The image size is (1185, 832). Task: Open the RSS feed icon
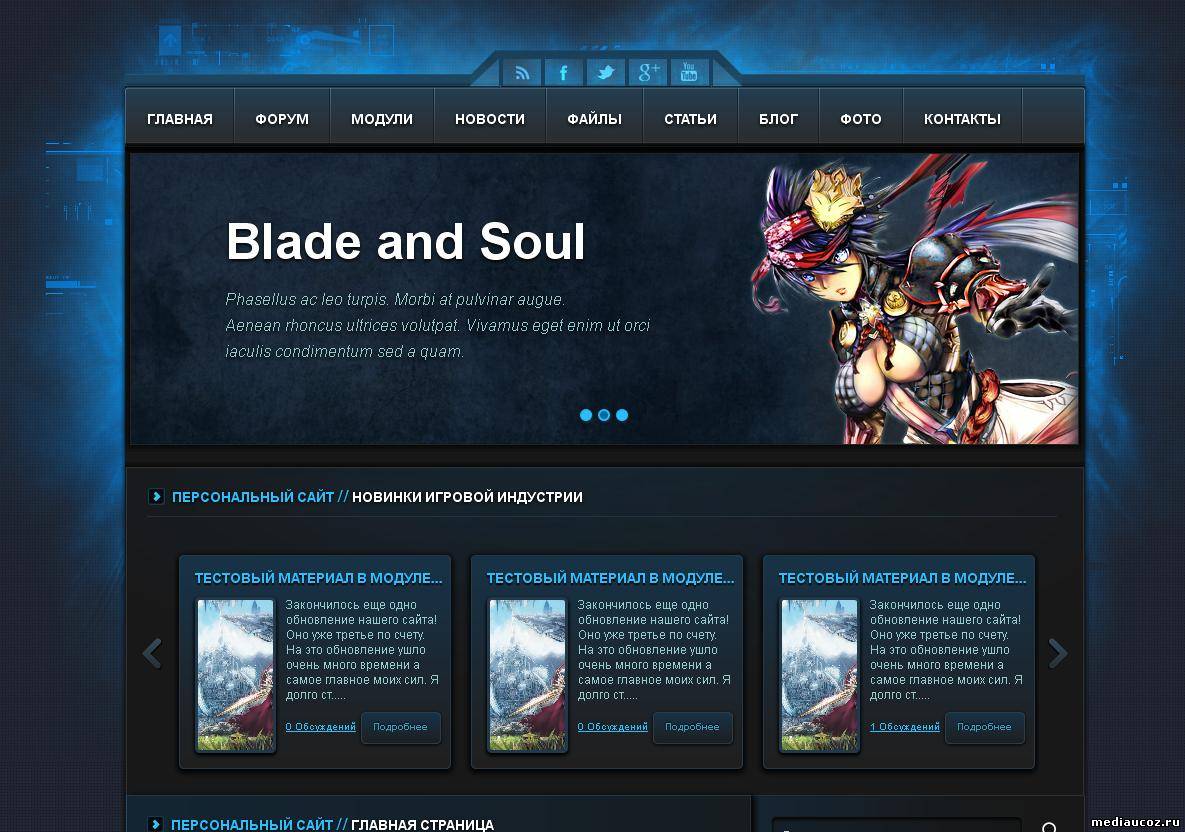pyautogui.click(x=522, y=73)
